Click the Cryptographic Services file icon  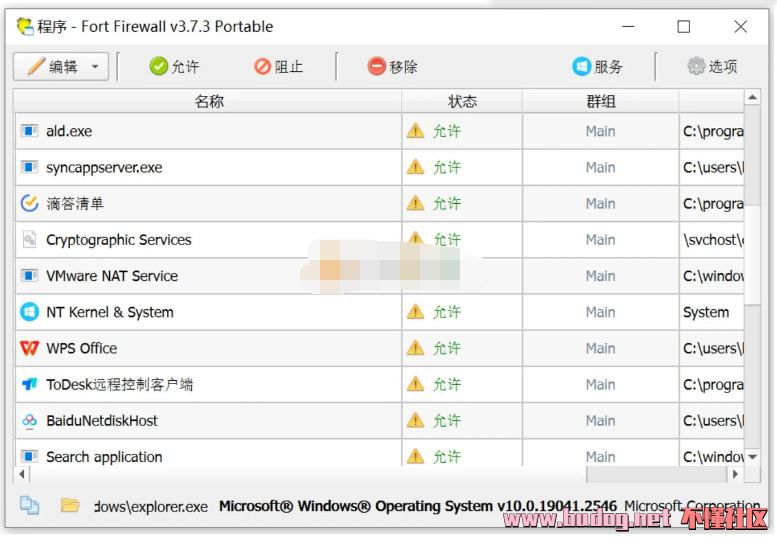[x=29, y=240]
